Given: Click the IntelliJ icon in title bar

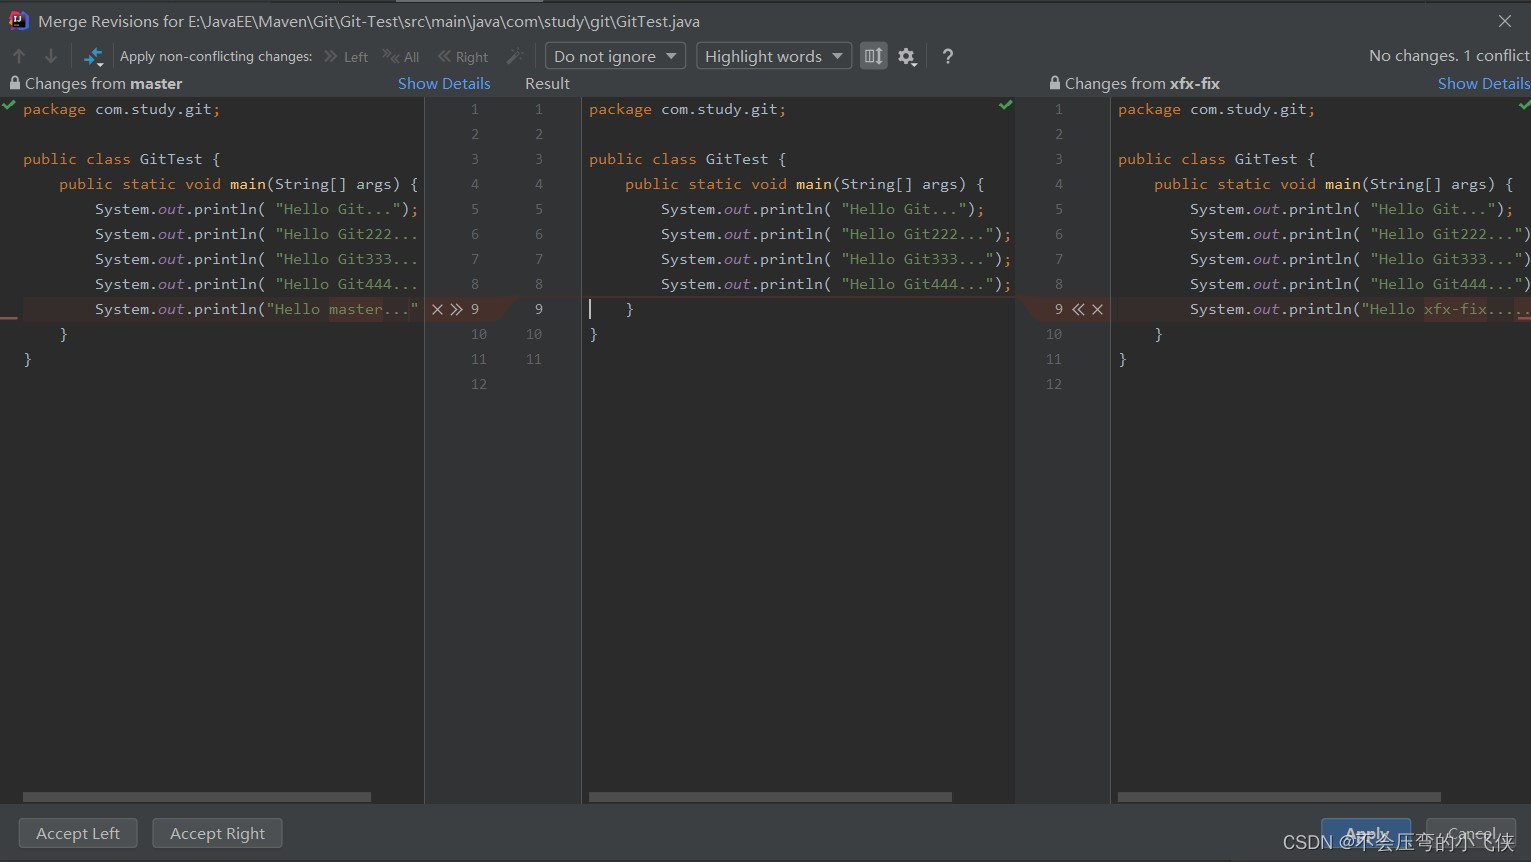Looking at the screenshot, I should point(18,20).
